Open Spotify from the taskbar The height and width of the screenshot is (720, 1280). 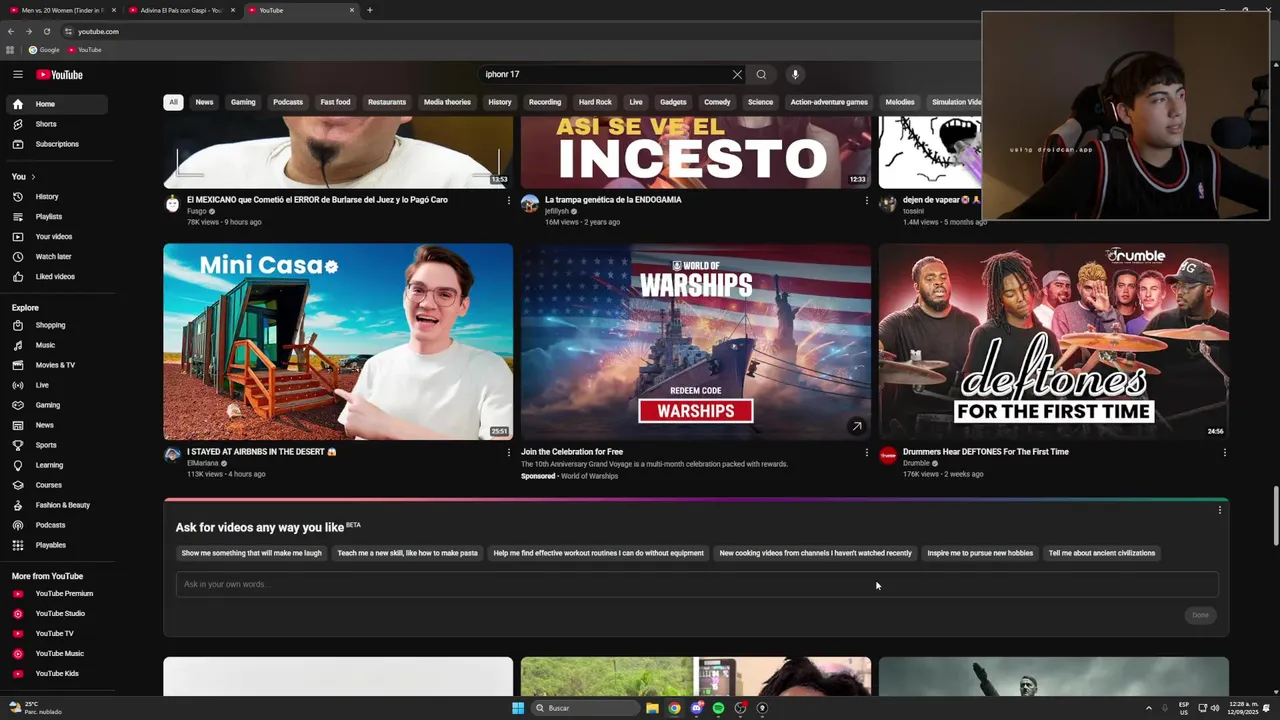(718, 708)
